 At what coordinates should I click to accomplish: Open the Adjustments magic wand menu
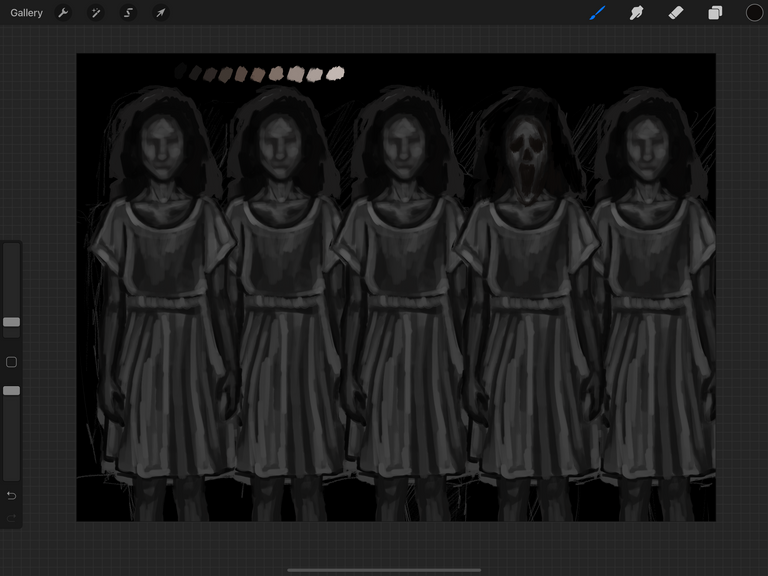click(x=96, y=13)
